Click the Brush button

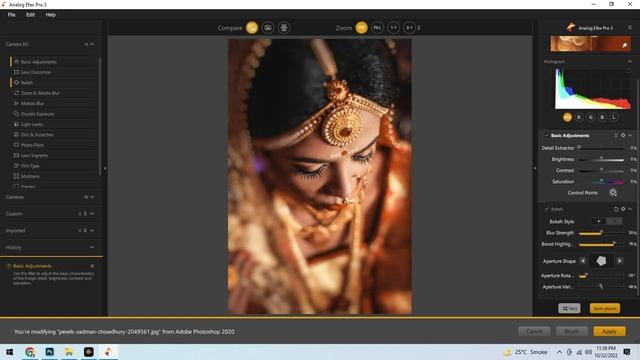coord(571,331)
